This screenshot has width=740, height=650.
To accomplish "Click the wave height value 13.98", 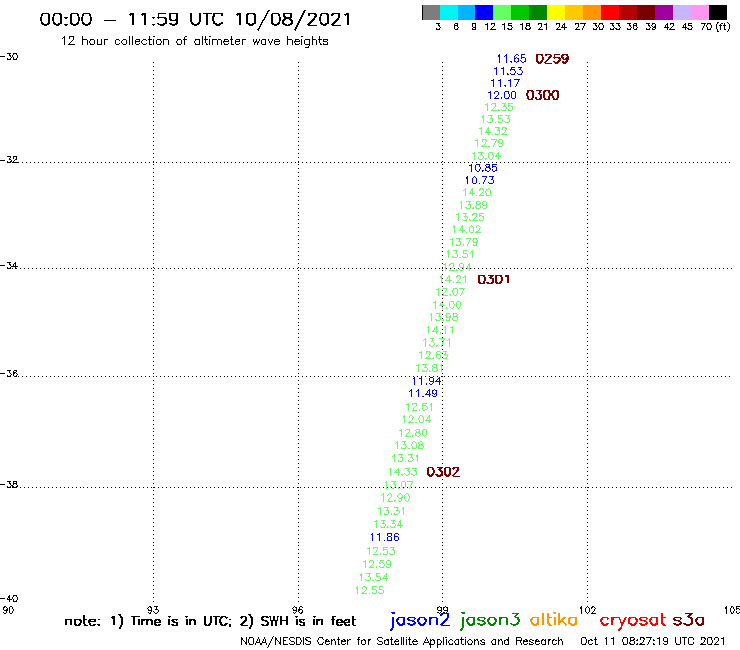I will [x=444, y=317].
